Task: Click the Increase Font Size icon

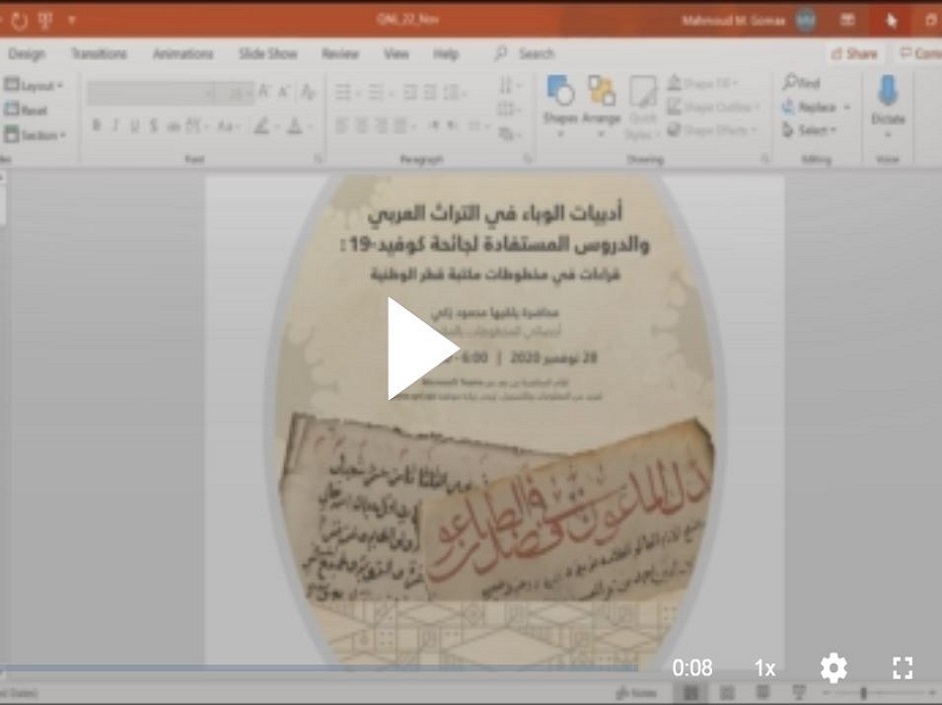Action: pos(264,92)
